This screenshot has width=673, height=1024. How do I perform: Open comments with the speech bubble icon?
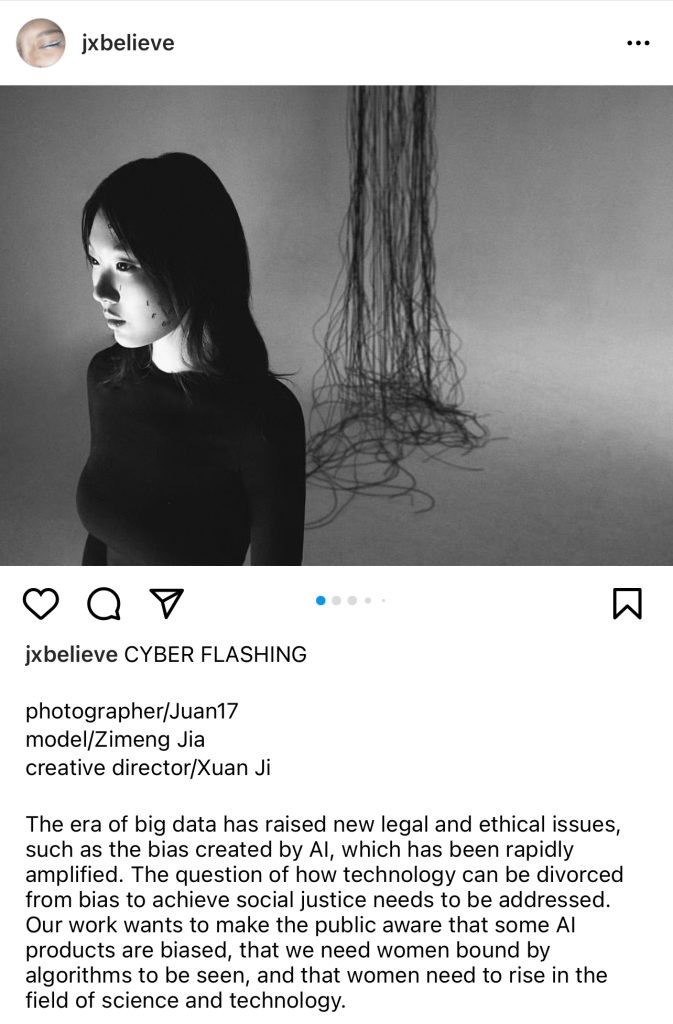[x=104, y=603]
